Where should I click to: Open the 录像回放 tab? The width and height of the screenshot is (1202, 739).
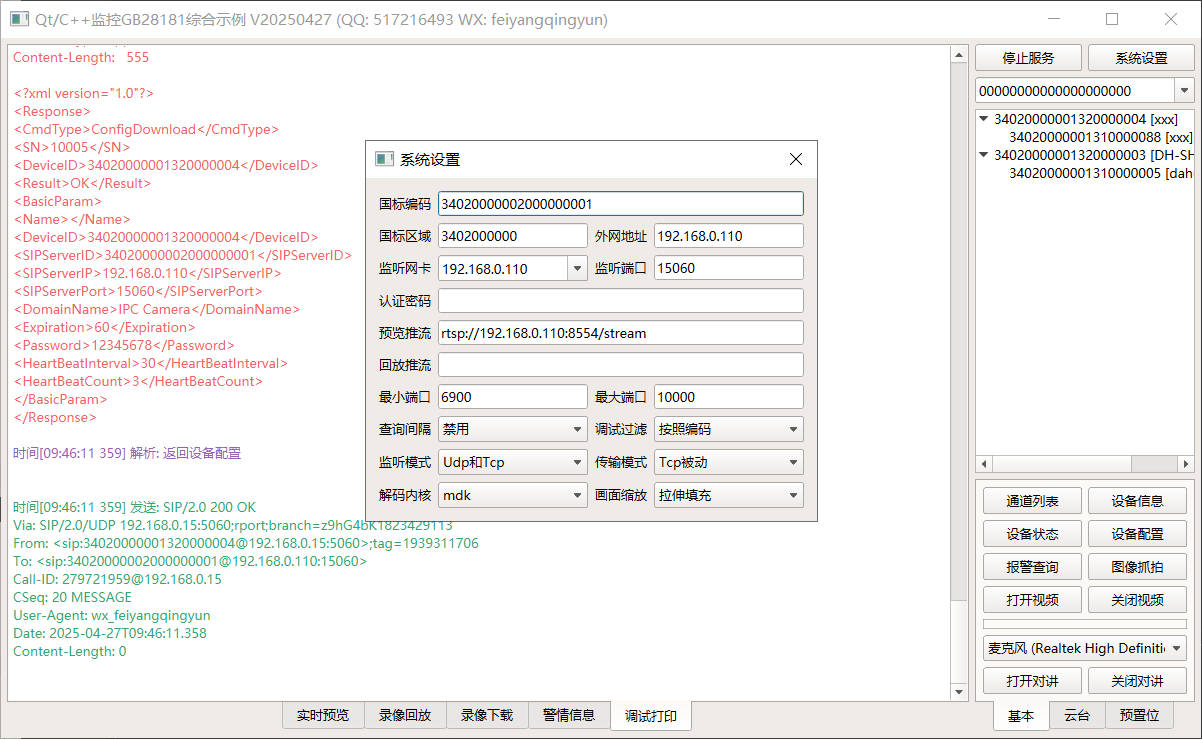[405, 715]
